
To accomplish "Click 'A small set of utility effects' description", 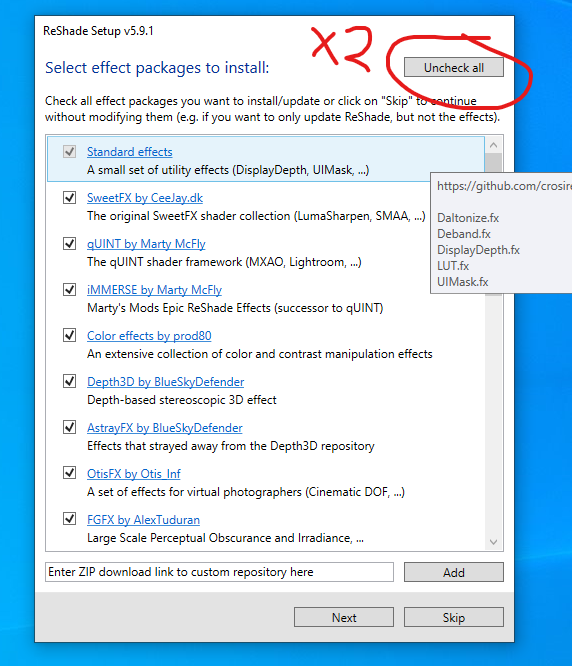I will pos(228,170).
